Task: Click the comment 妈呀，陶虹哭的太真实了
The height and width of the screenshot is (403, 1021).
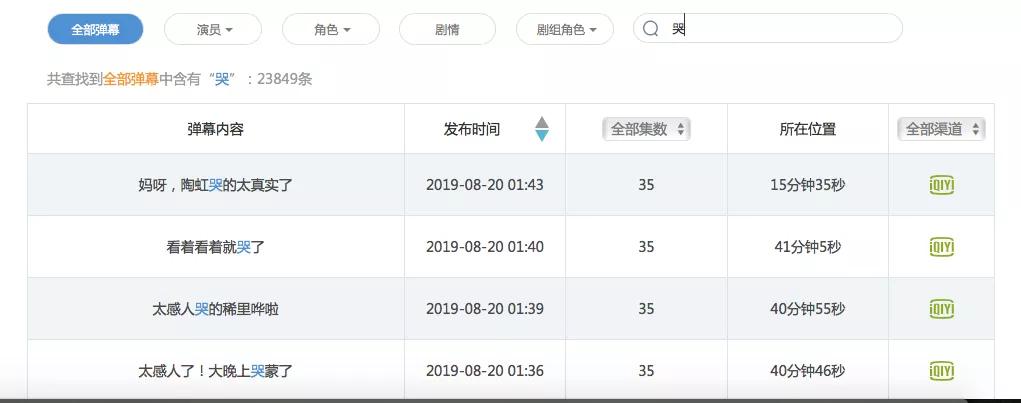Action: point(215,185)
